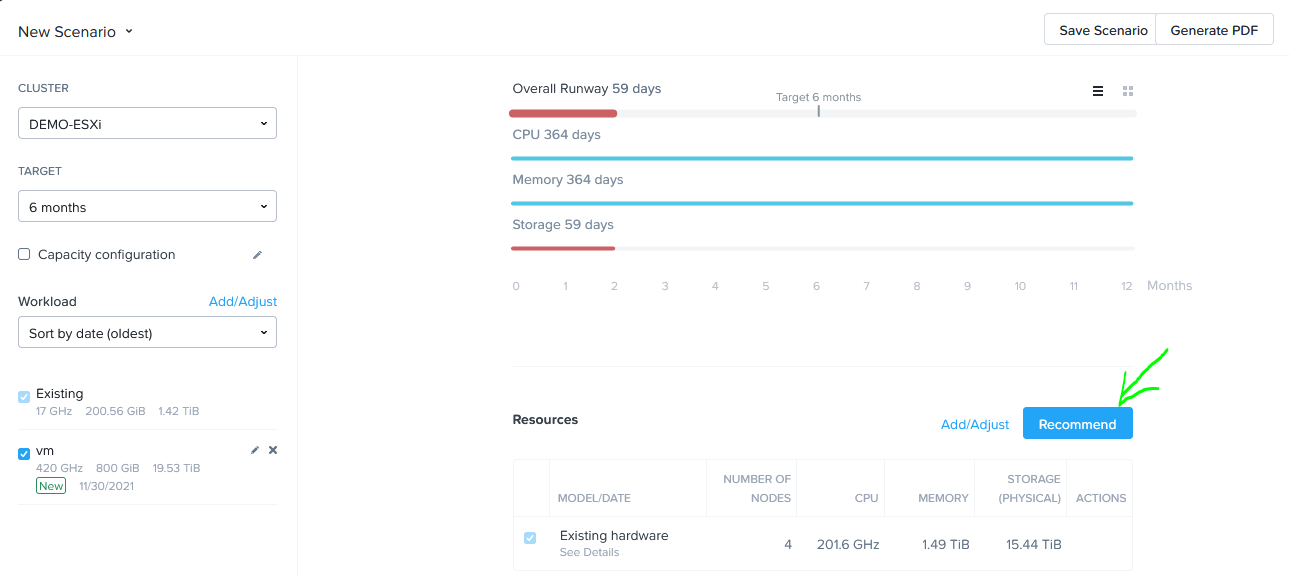This screenshot has height=576, width=1289.
Task: Click the Target 6 months marker
Action: (x=818, y=111)
